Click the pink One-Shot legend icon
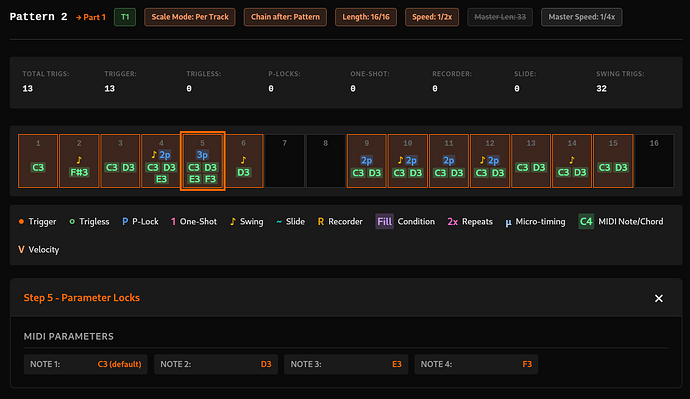 pos(173,222)
